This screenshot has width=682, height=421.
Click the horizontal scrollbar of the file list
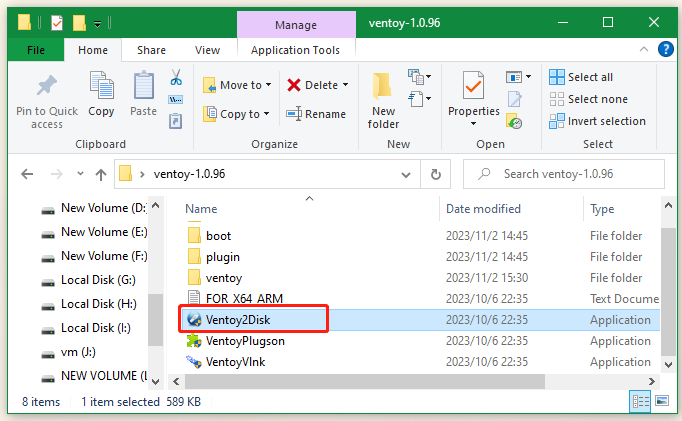(364, 381)
